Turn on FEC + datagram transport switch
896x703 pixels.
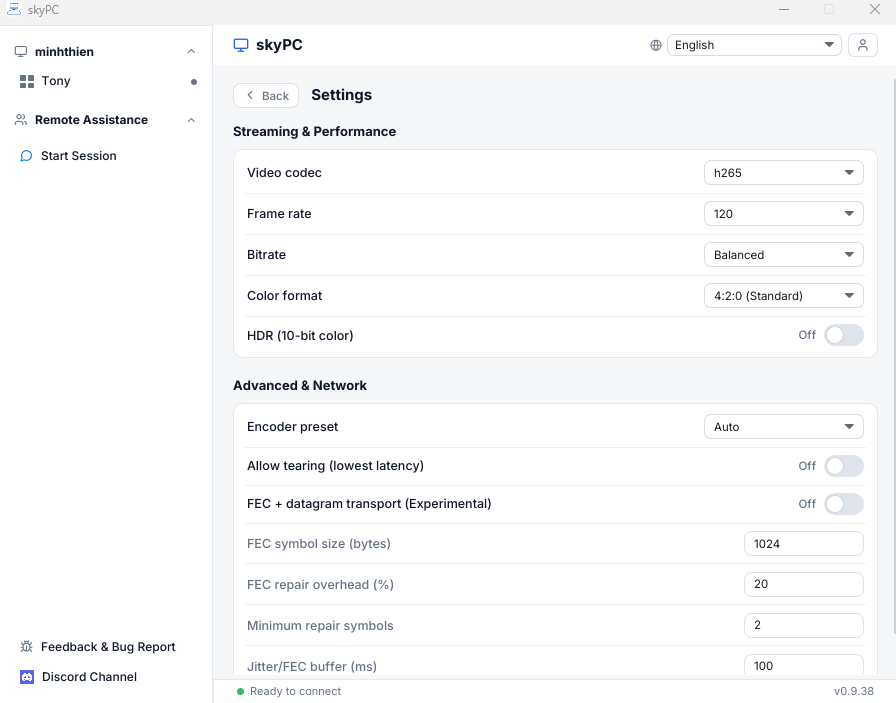click(843, 504)
